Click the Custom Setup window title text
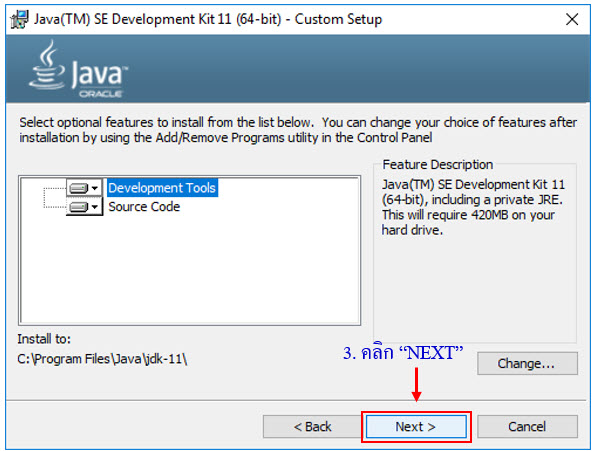 tap(208, 19)
